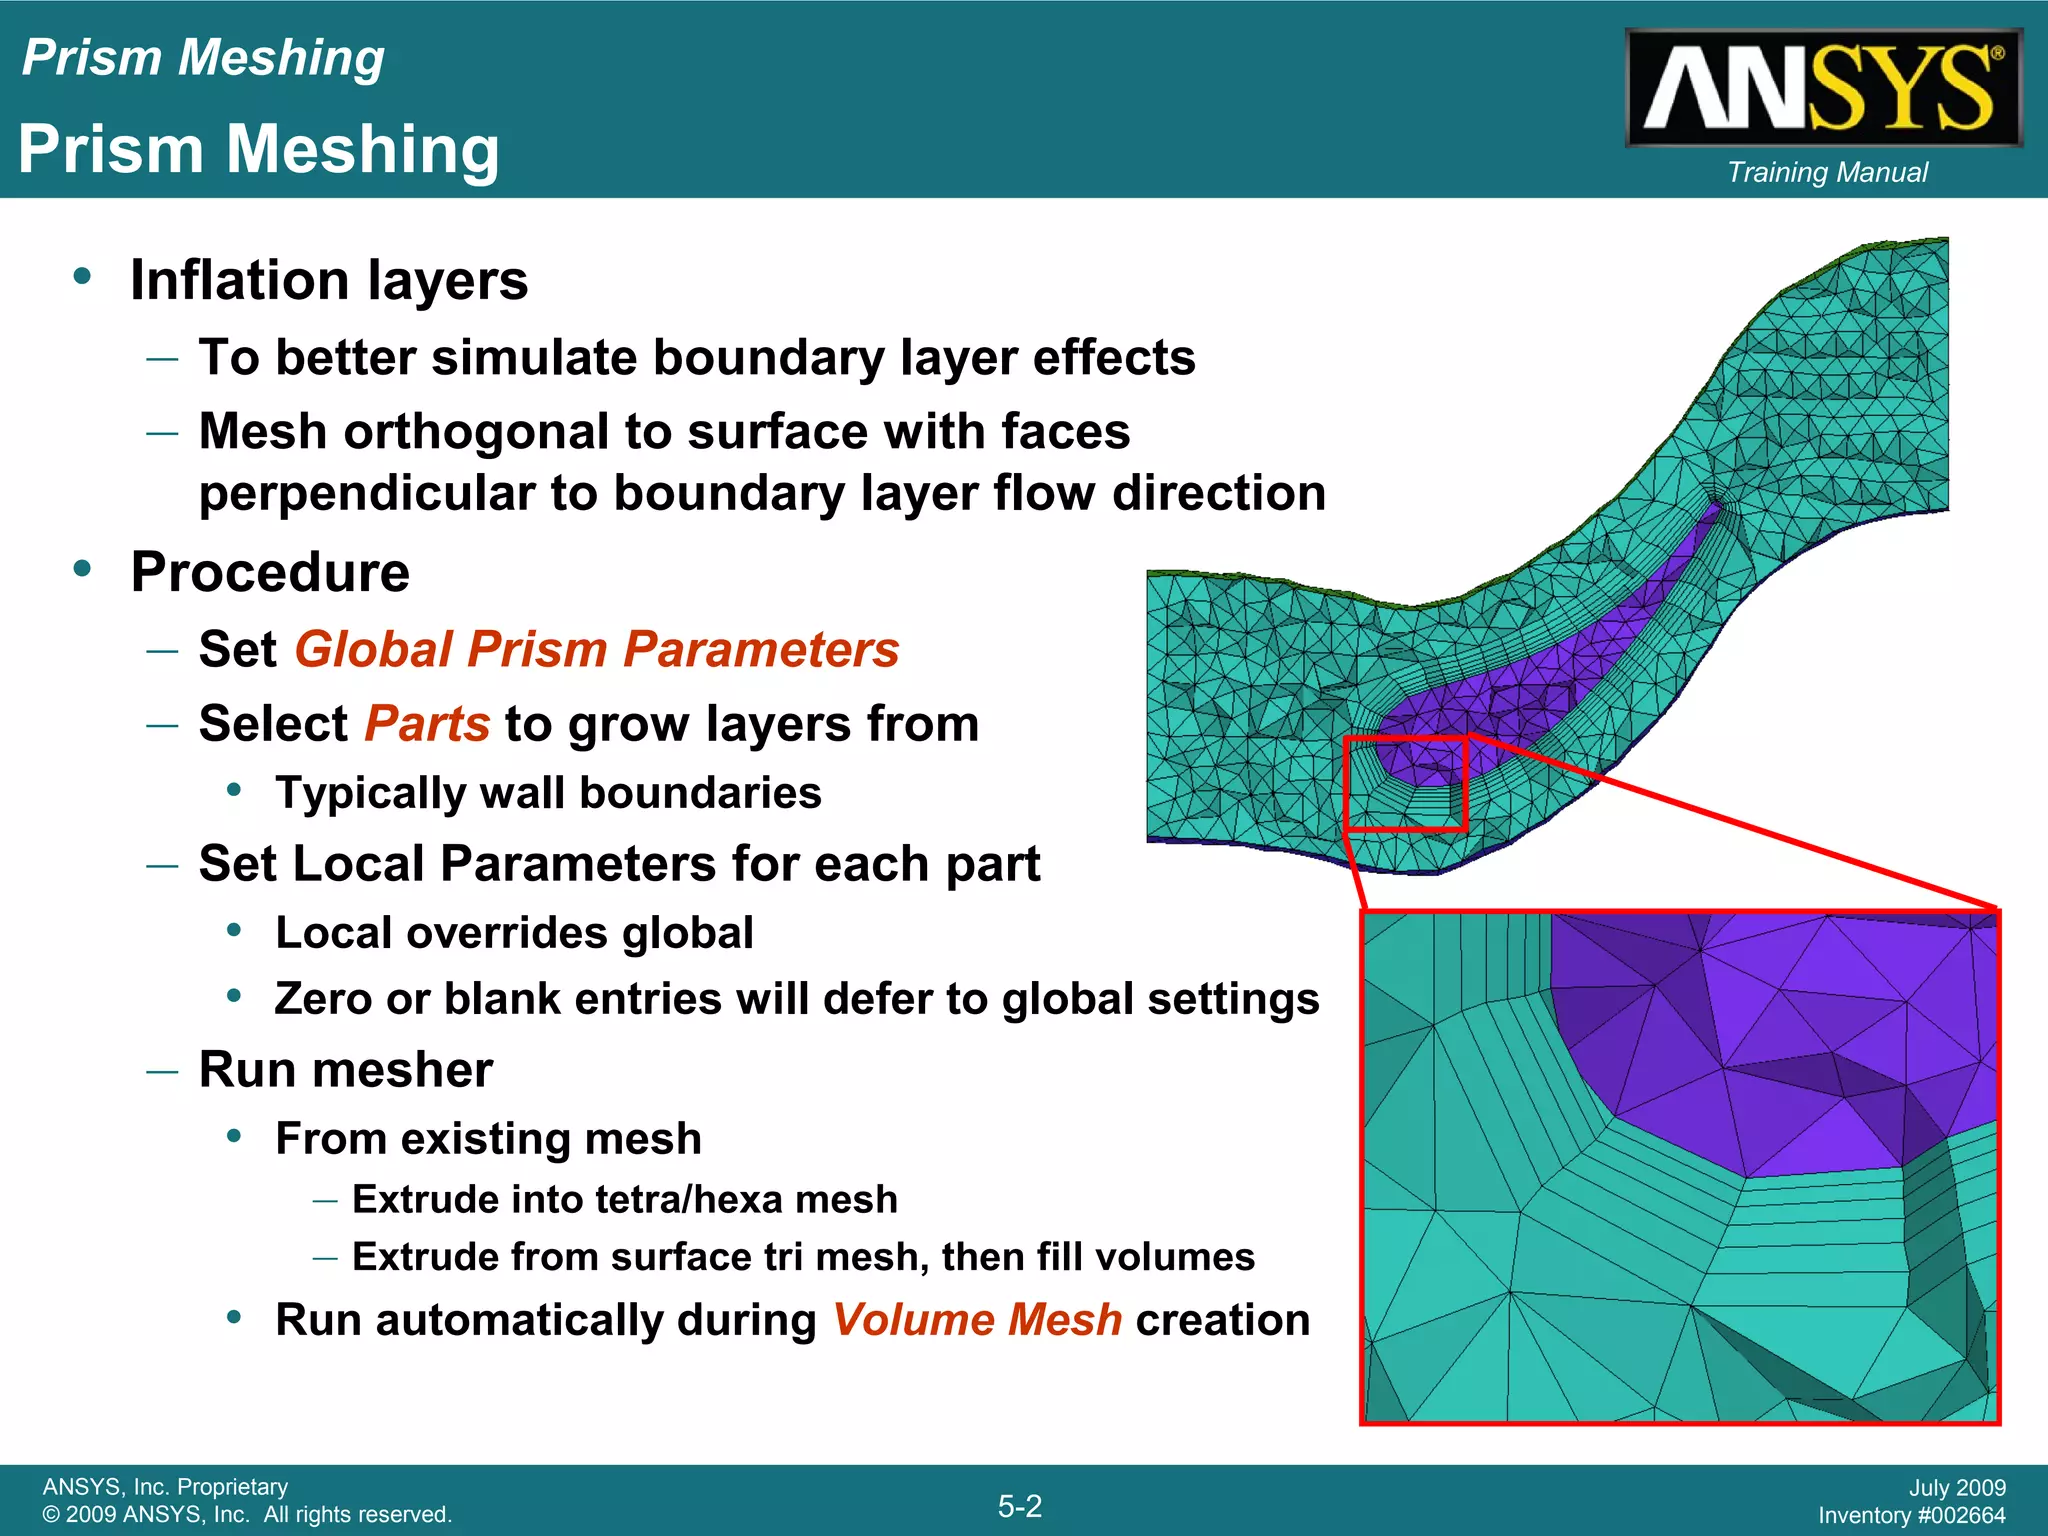Screen dimensions: 2048x1536
Task: Click the Training Manual label
Action: pos(1827,173)
